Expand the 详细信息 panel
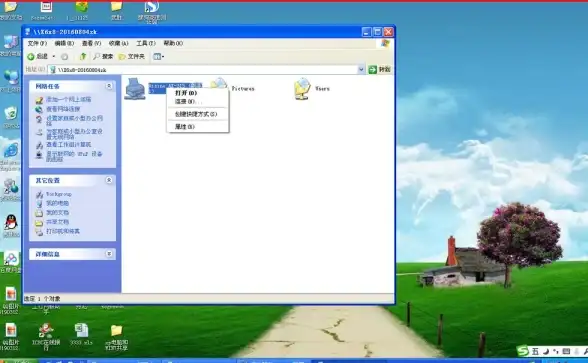Image resolution: width=588 pixels, height=363 pixels. tap(109, 254)
